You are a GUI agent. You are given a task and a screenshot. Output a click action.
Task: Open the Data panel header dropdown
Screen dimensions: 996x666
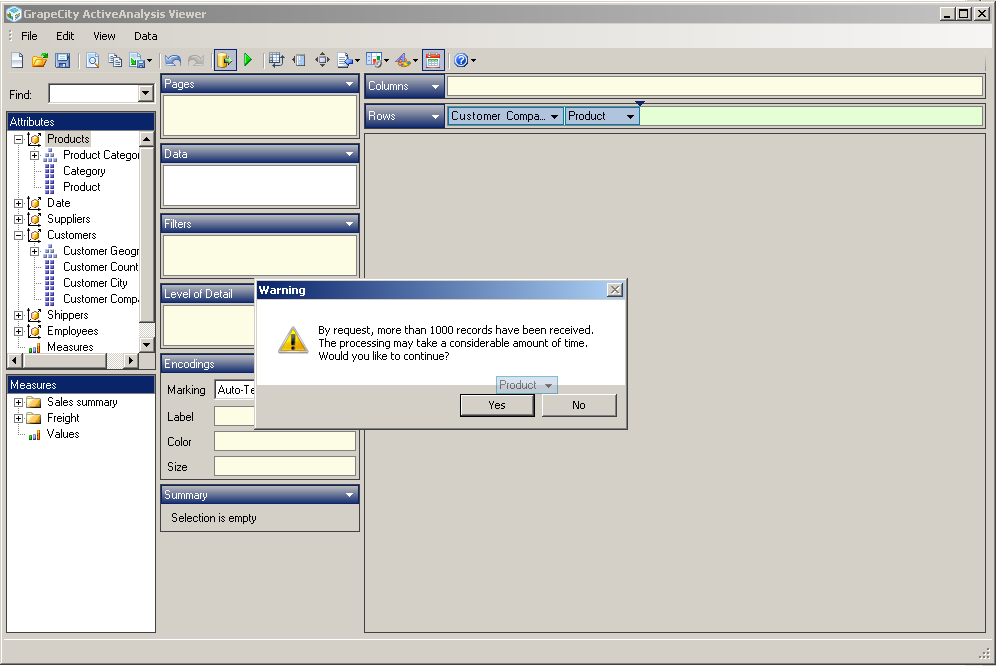coord(349,154)
